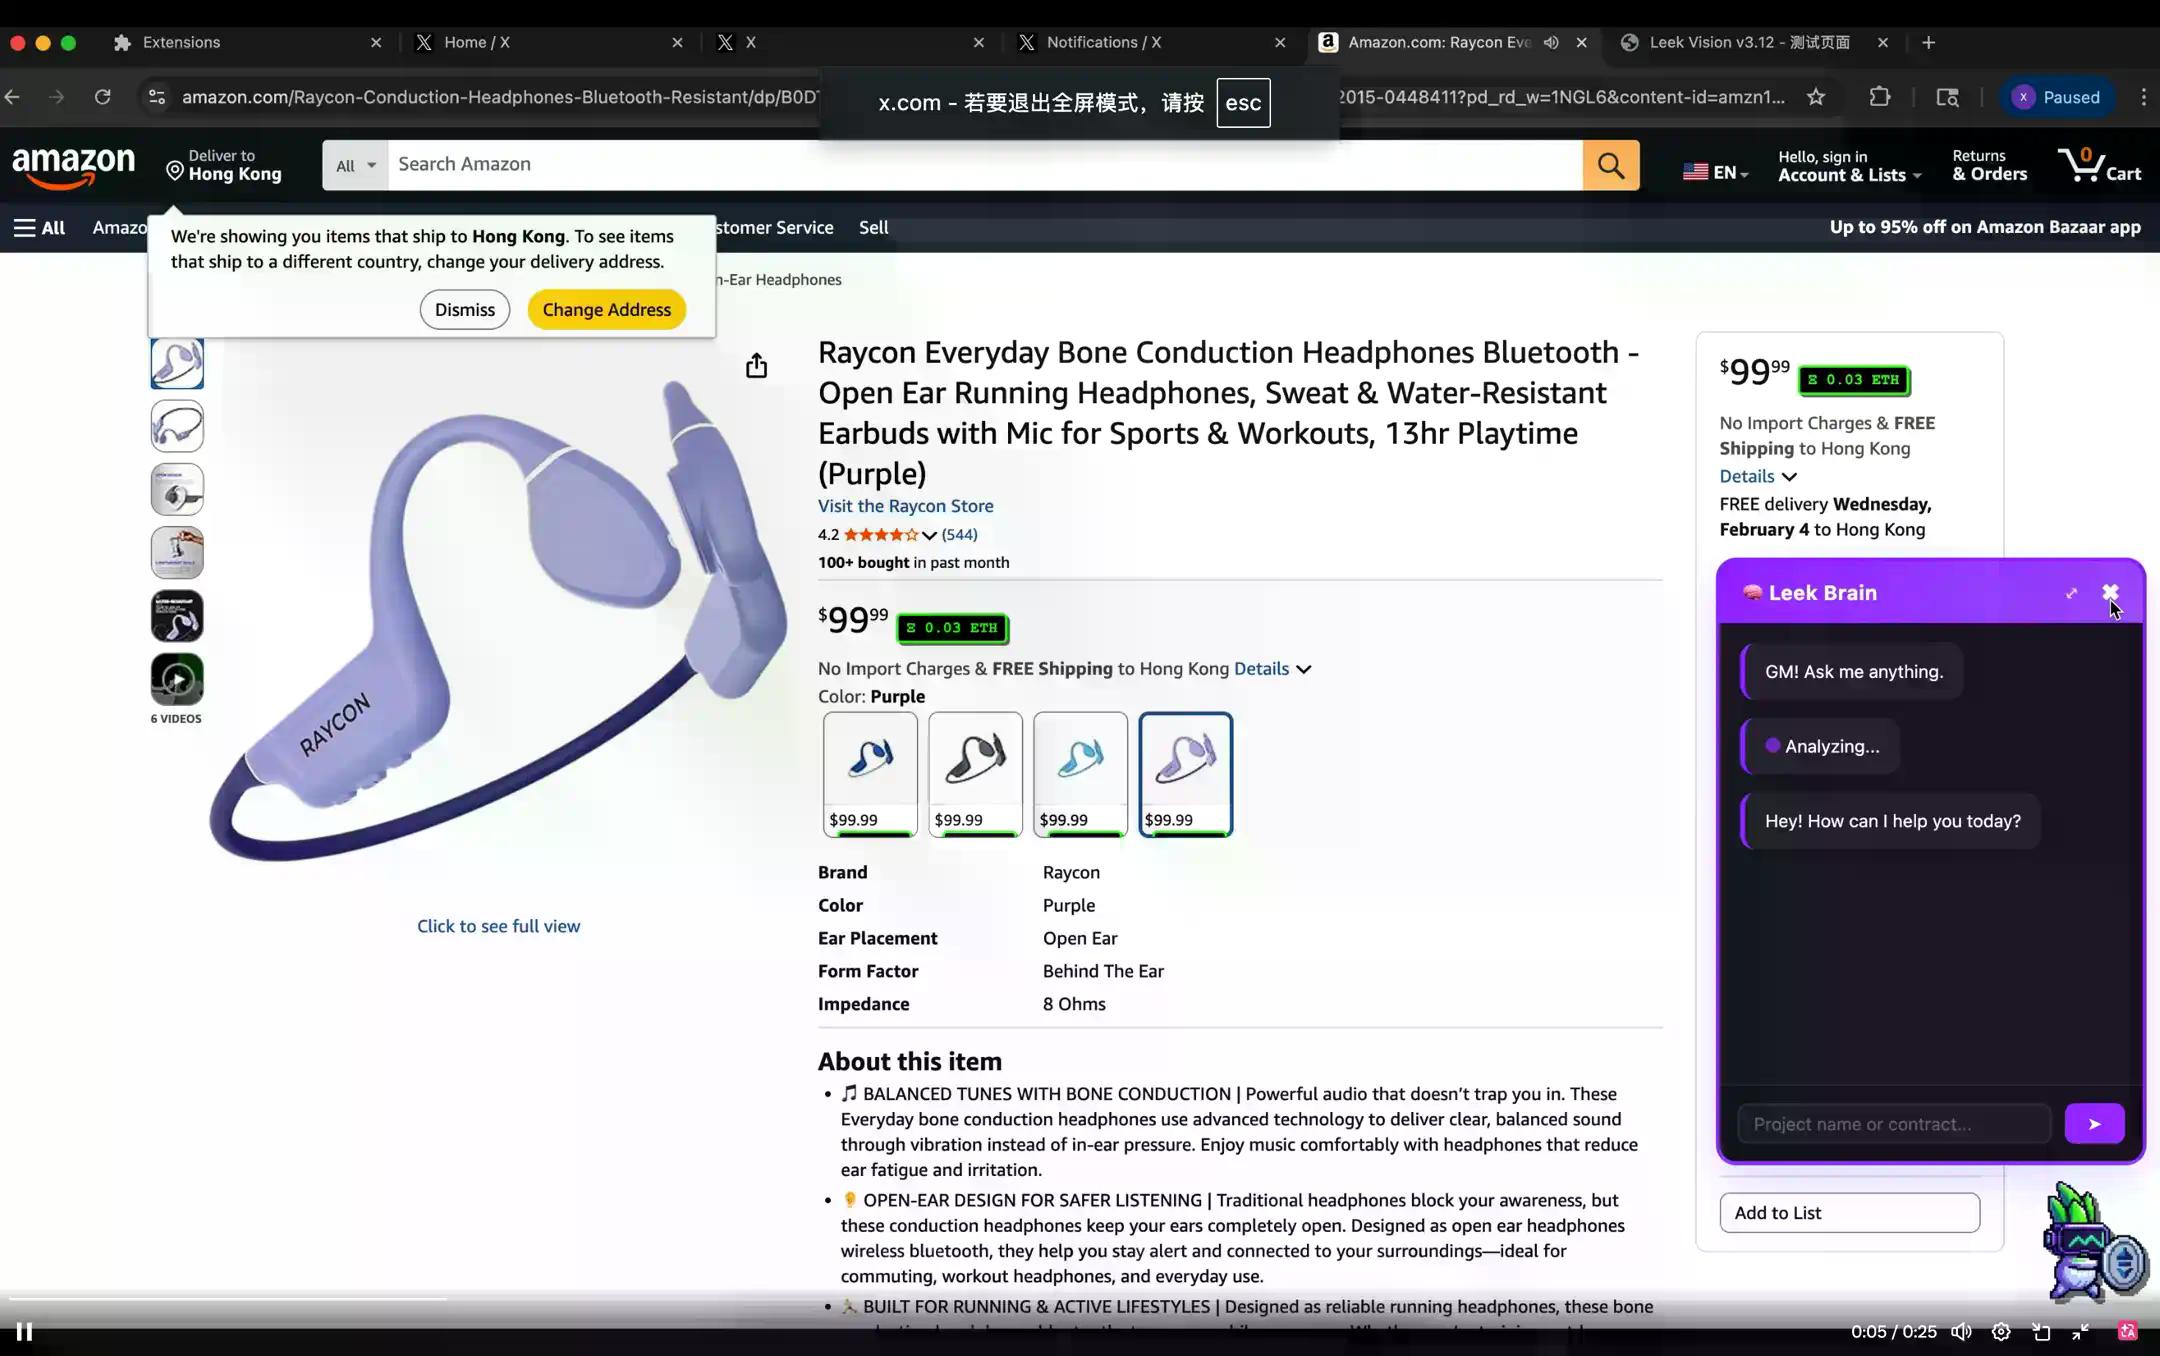Pause the video playback

[25, 1331]
